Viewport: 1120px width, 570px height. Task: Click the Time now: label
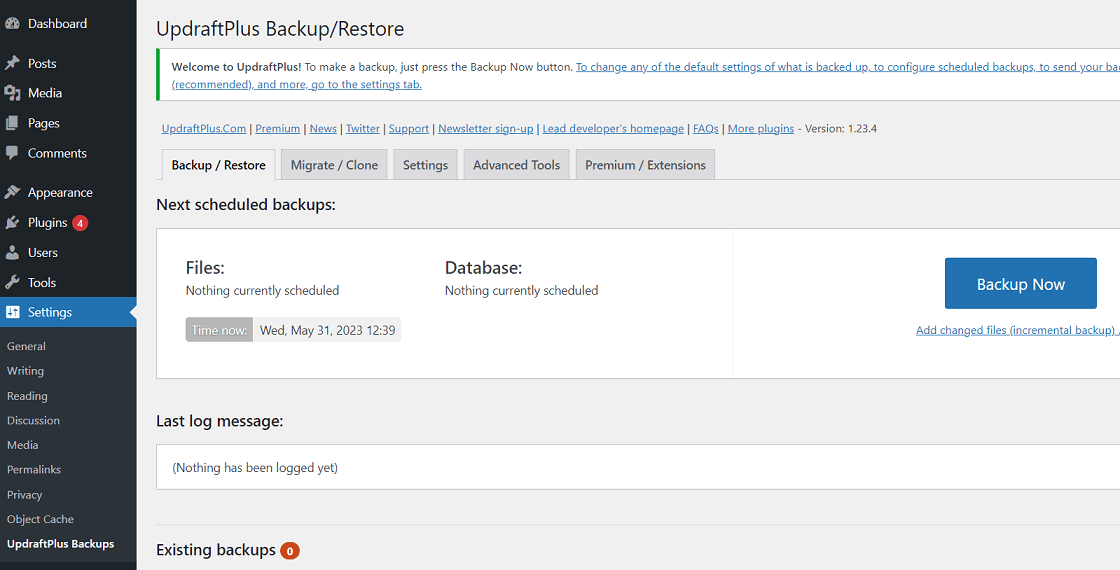(x=219, y=330)
